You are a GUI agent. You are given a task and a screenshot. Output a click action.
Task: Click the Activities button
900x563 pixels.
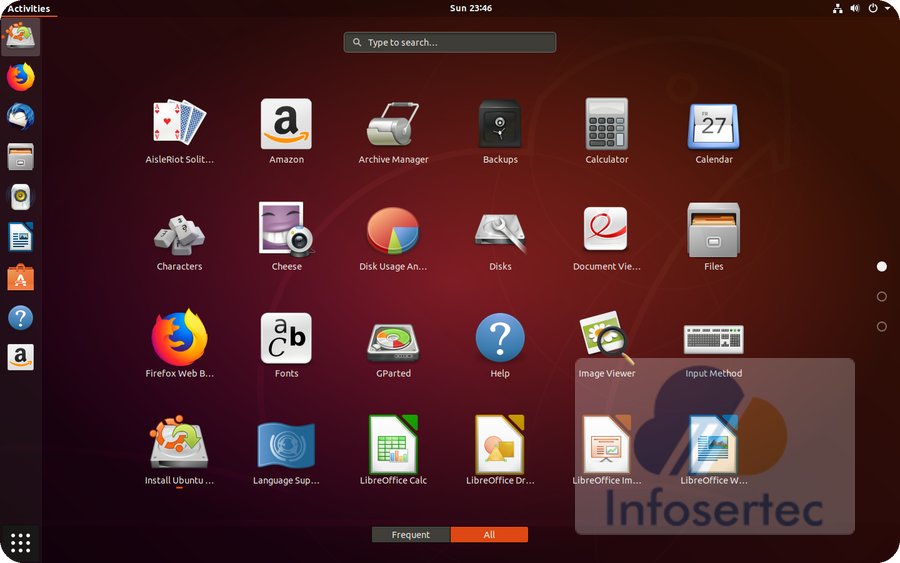pos(28,8)
